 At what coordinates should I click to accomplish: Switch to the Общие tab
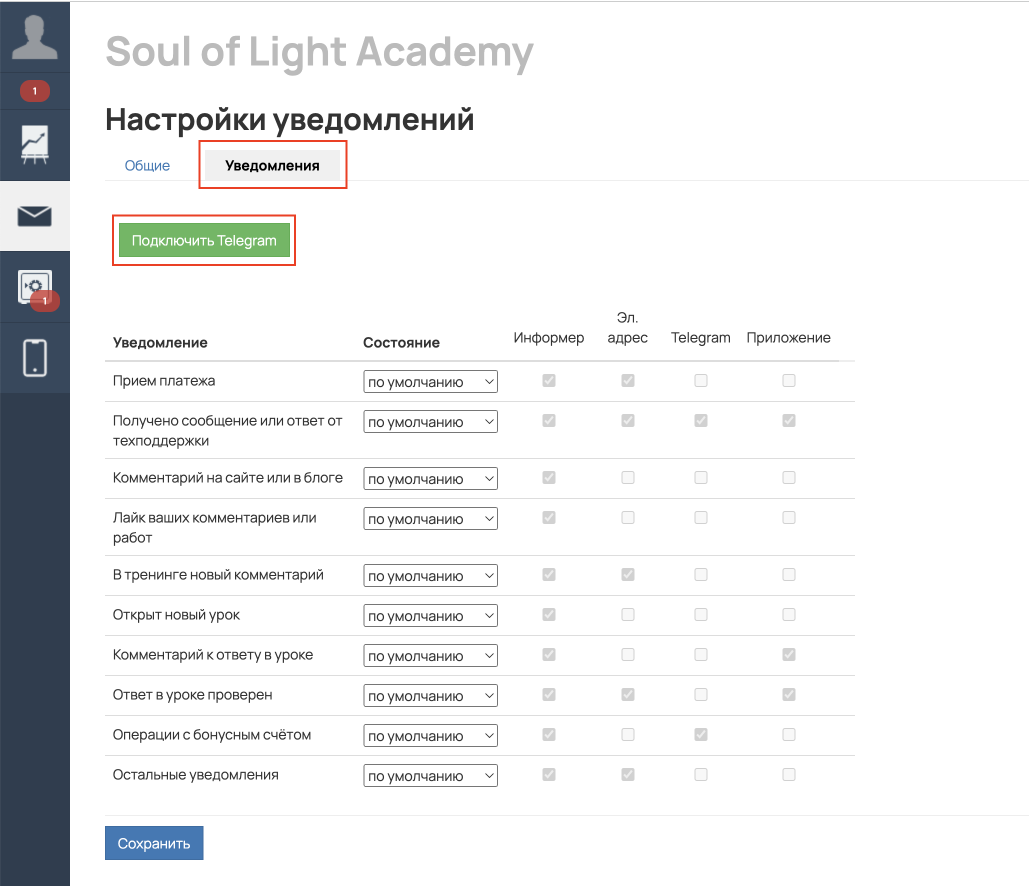tap(147, 166)
